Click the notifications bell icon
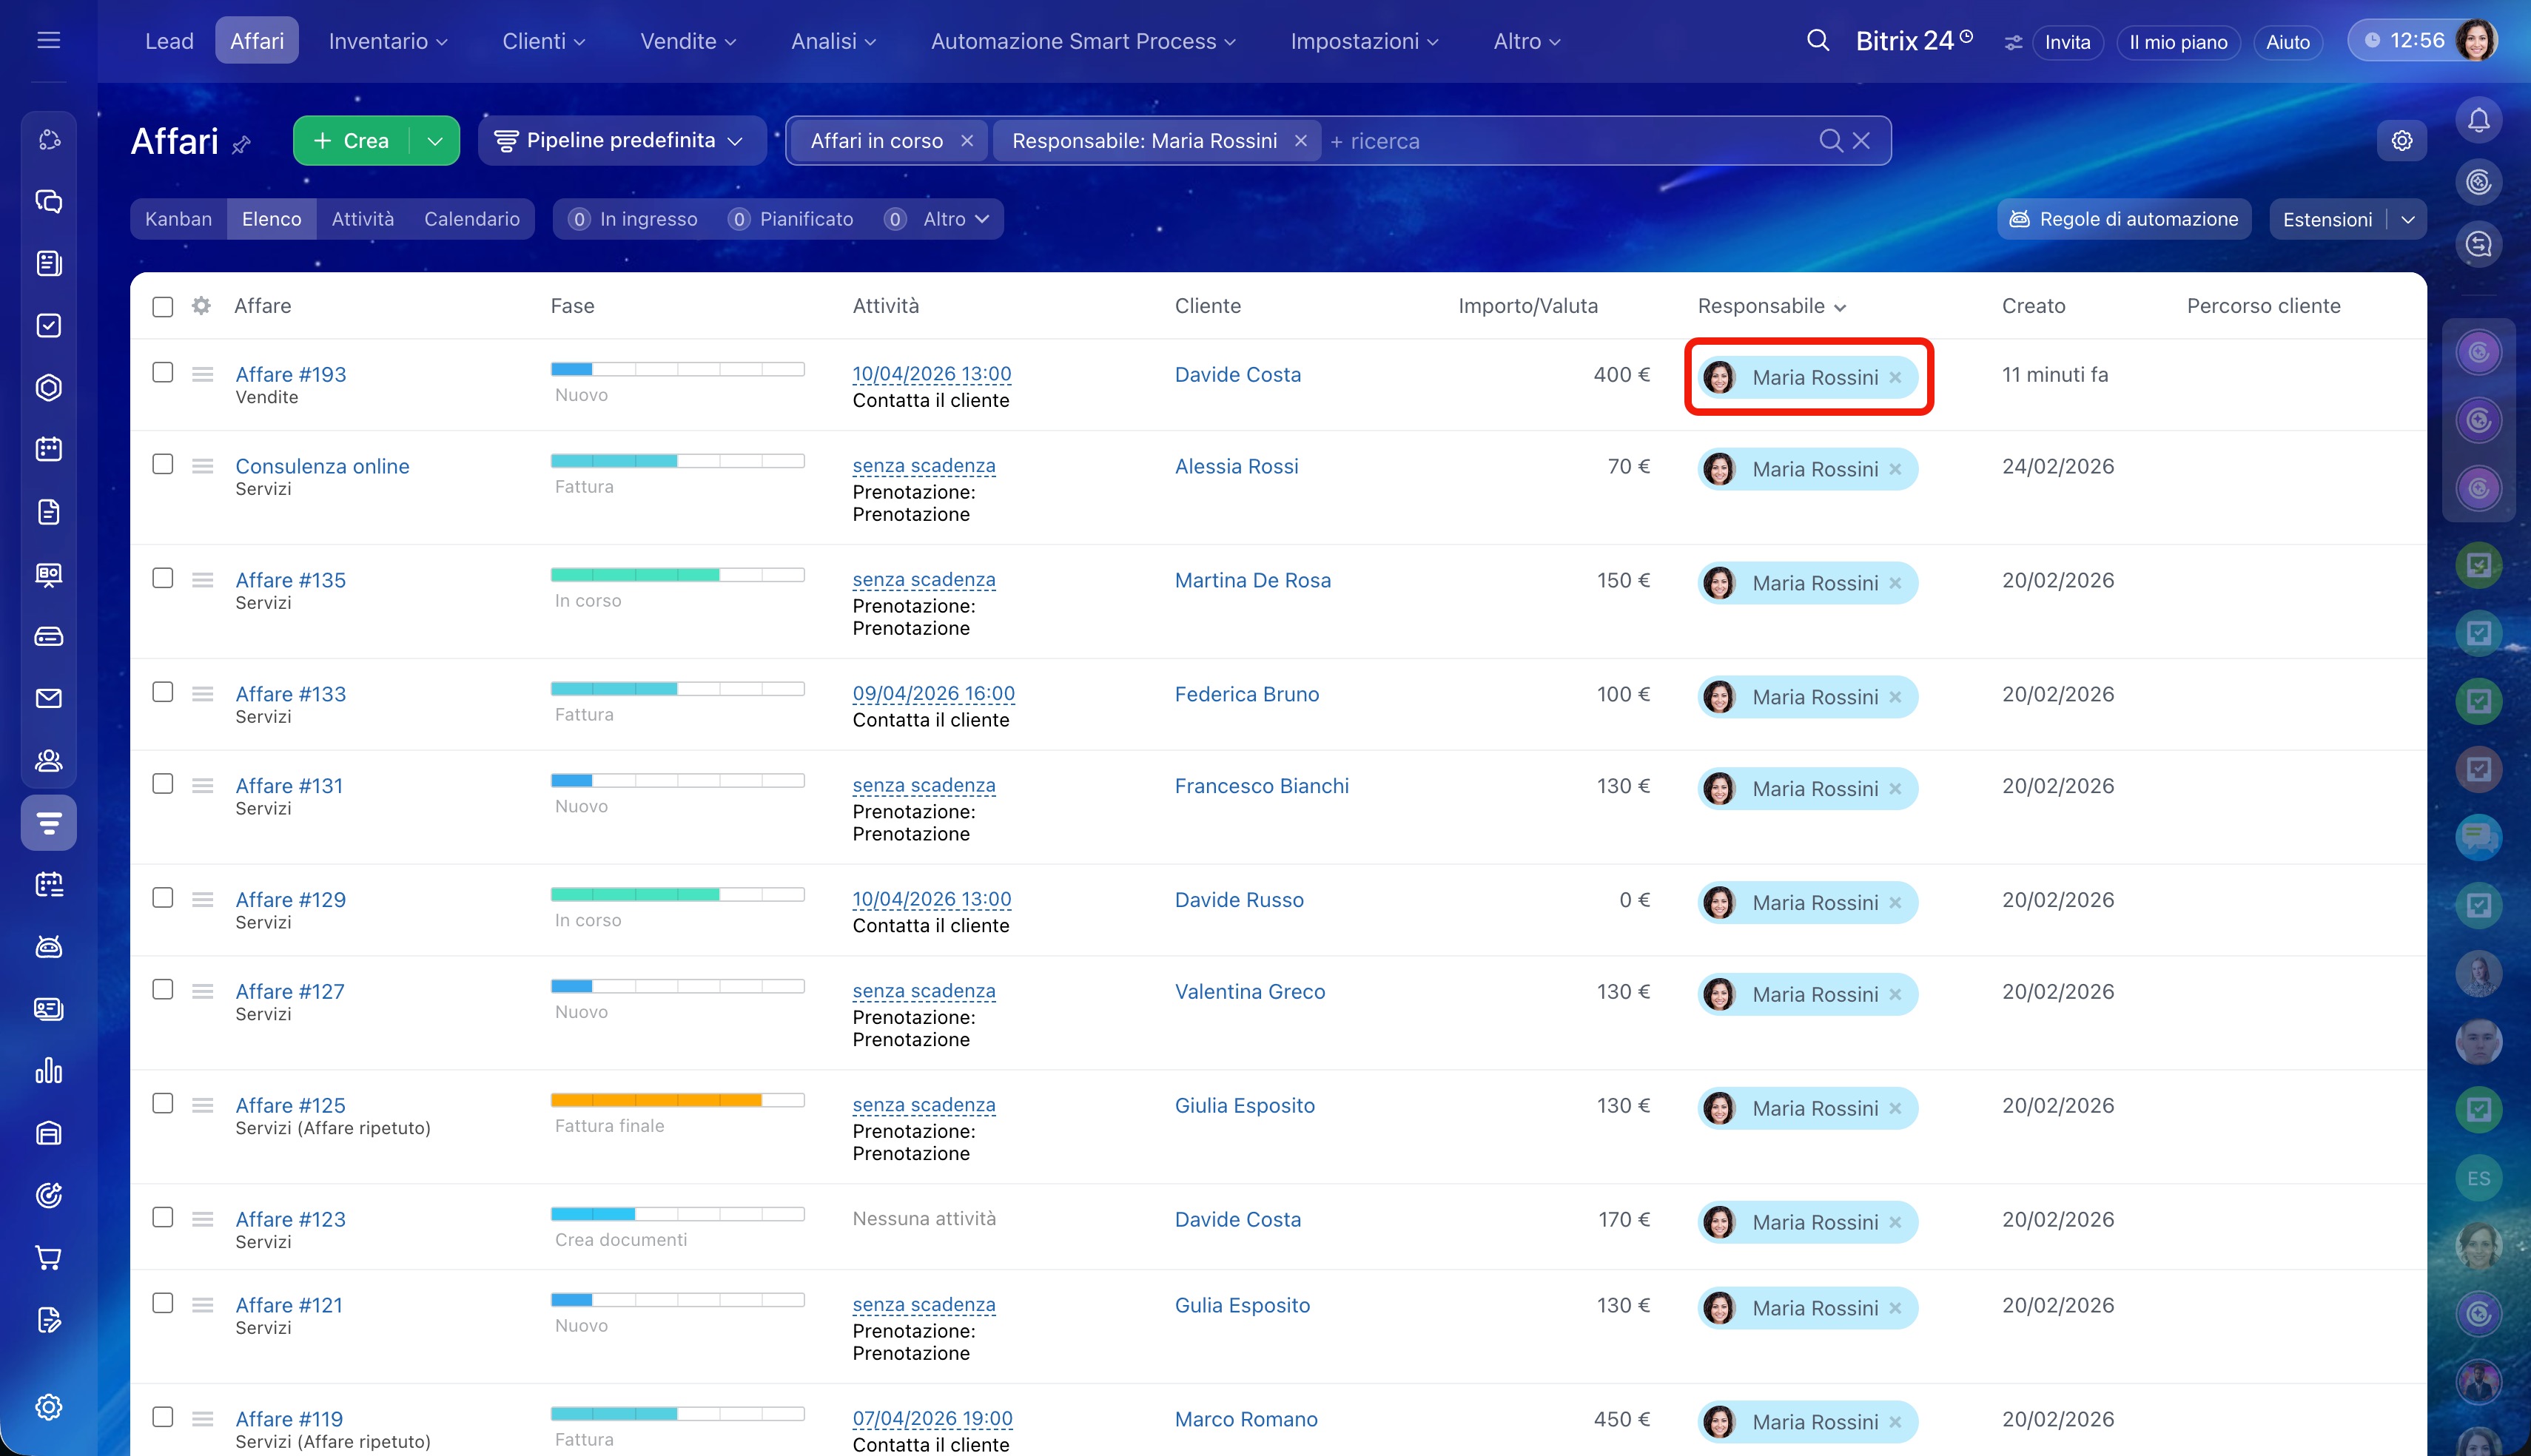2531x1456 pixels. pyautogui.click(x=2478, y=121)
